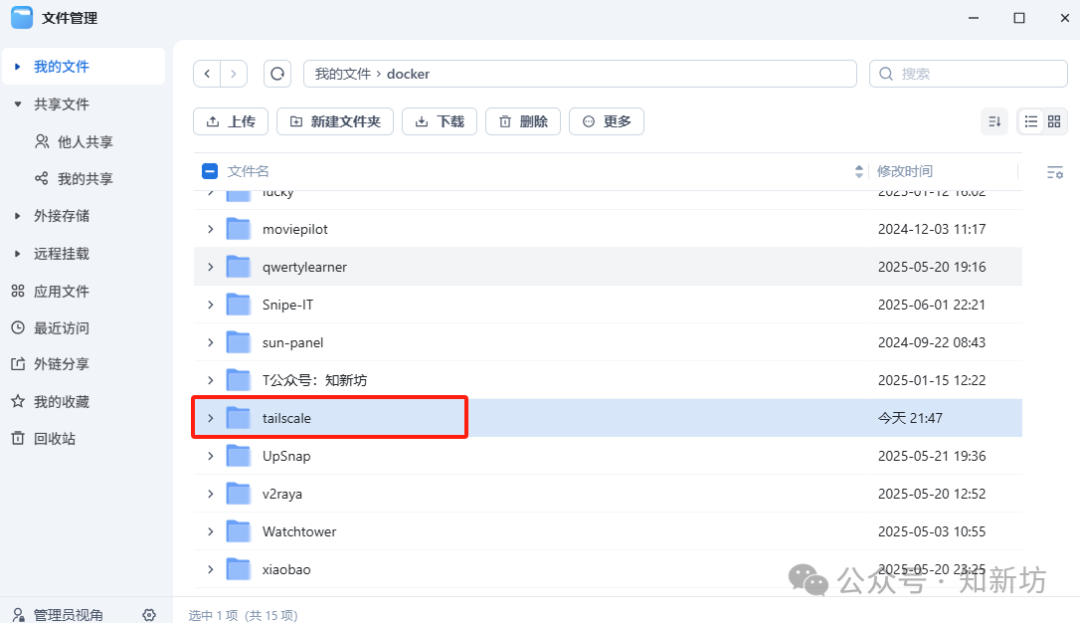The image size is (1080, 623).
Task: Expand the moviepilot folder row
Action: 210,229
